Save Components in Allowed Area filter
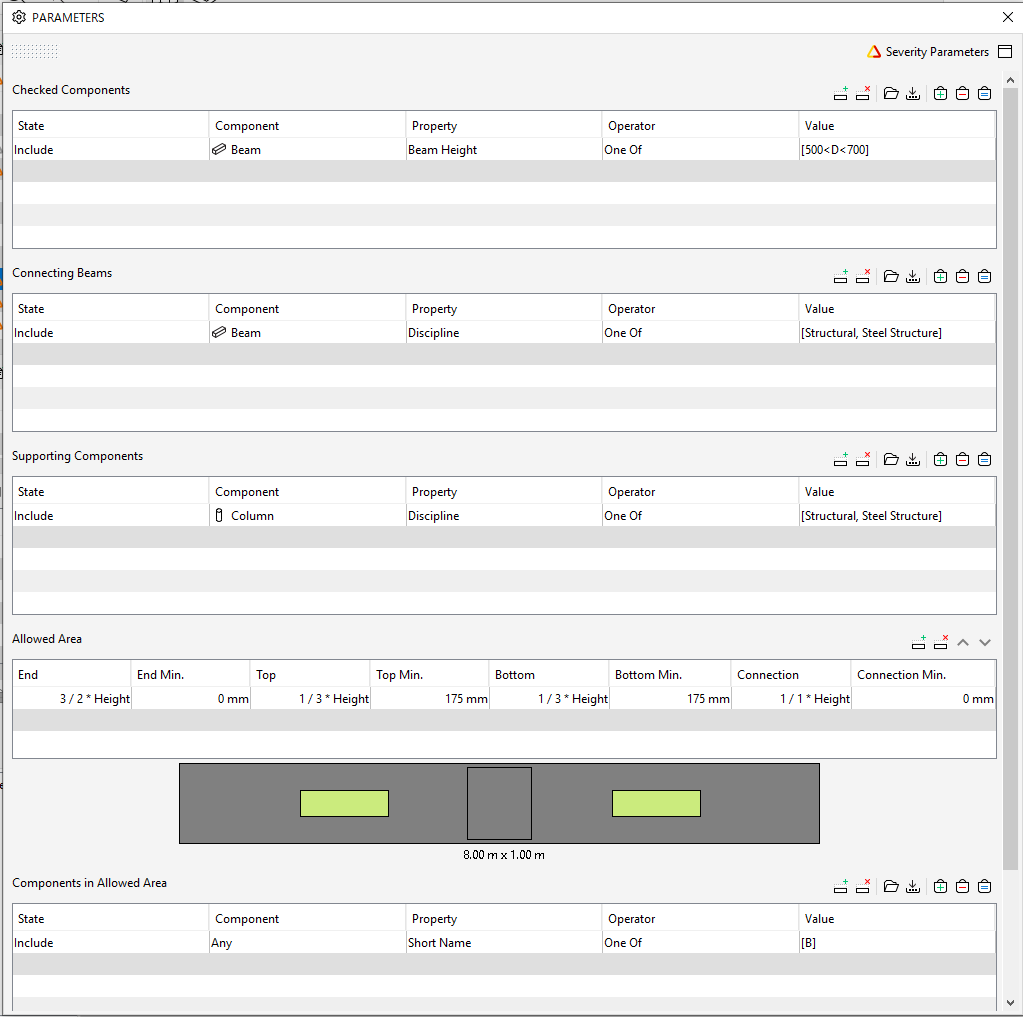Screen dimensions: 1023x1017 (913, 887)
